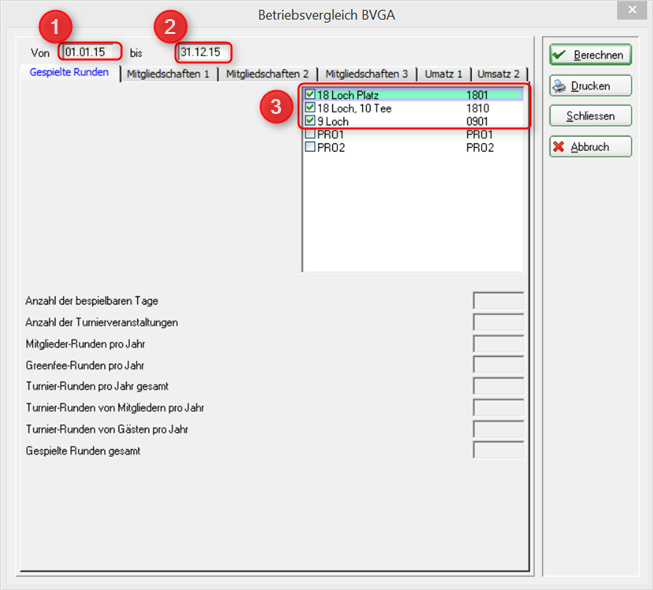Uncheck the 9 Loch checkbox
The image size is (653, 590).
310,121
